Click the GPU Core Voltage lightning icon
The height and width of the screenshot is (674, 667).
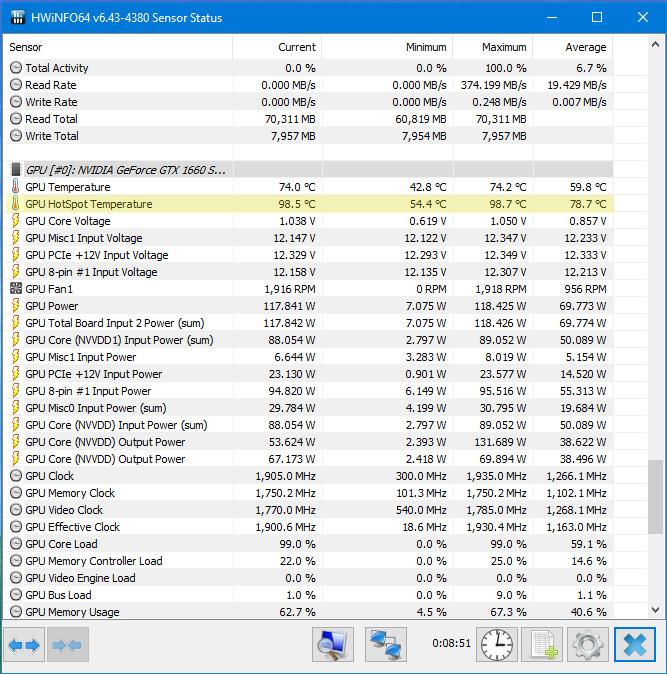tap(15, 221)
